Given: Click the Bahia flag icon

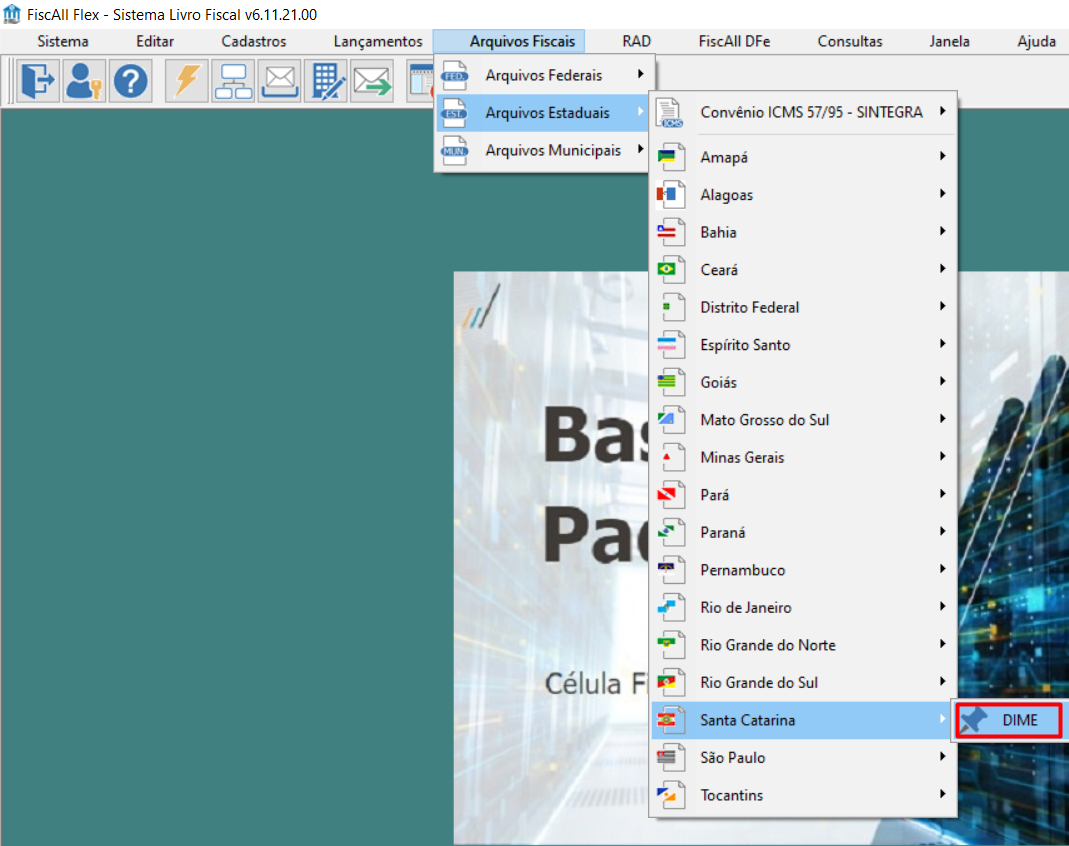Looking at the screenshot, I should [670, 232].
